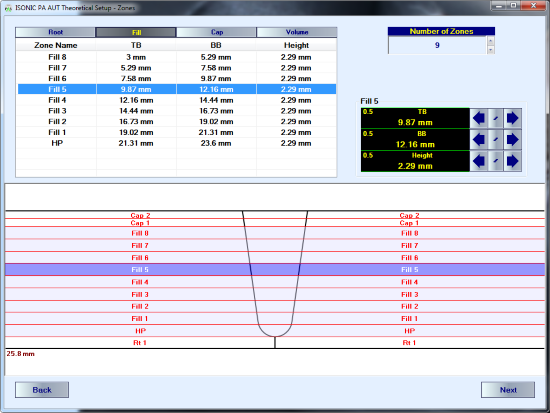Select the Fill 8 row in table

(177, 57)
